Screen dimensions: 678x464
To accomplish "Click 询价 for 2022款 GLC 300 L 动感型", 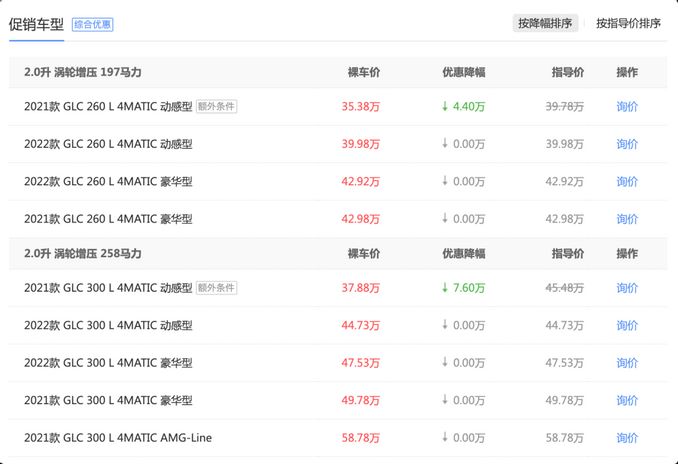I will (627, 326).
